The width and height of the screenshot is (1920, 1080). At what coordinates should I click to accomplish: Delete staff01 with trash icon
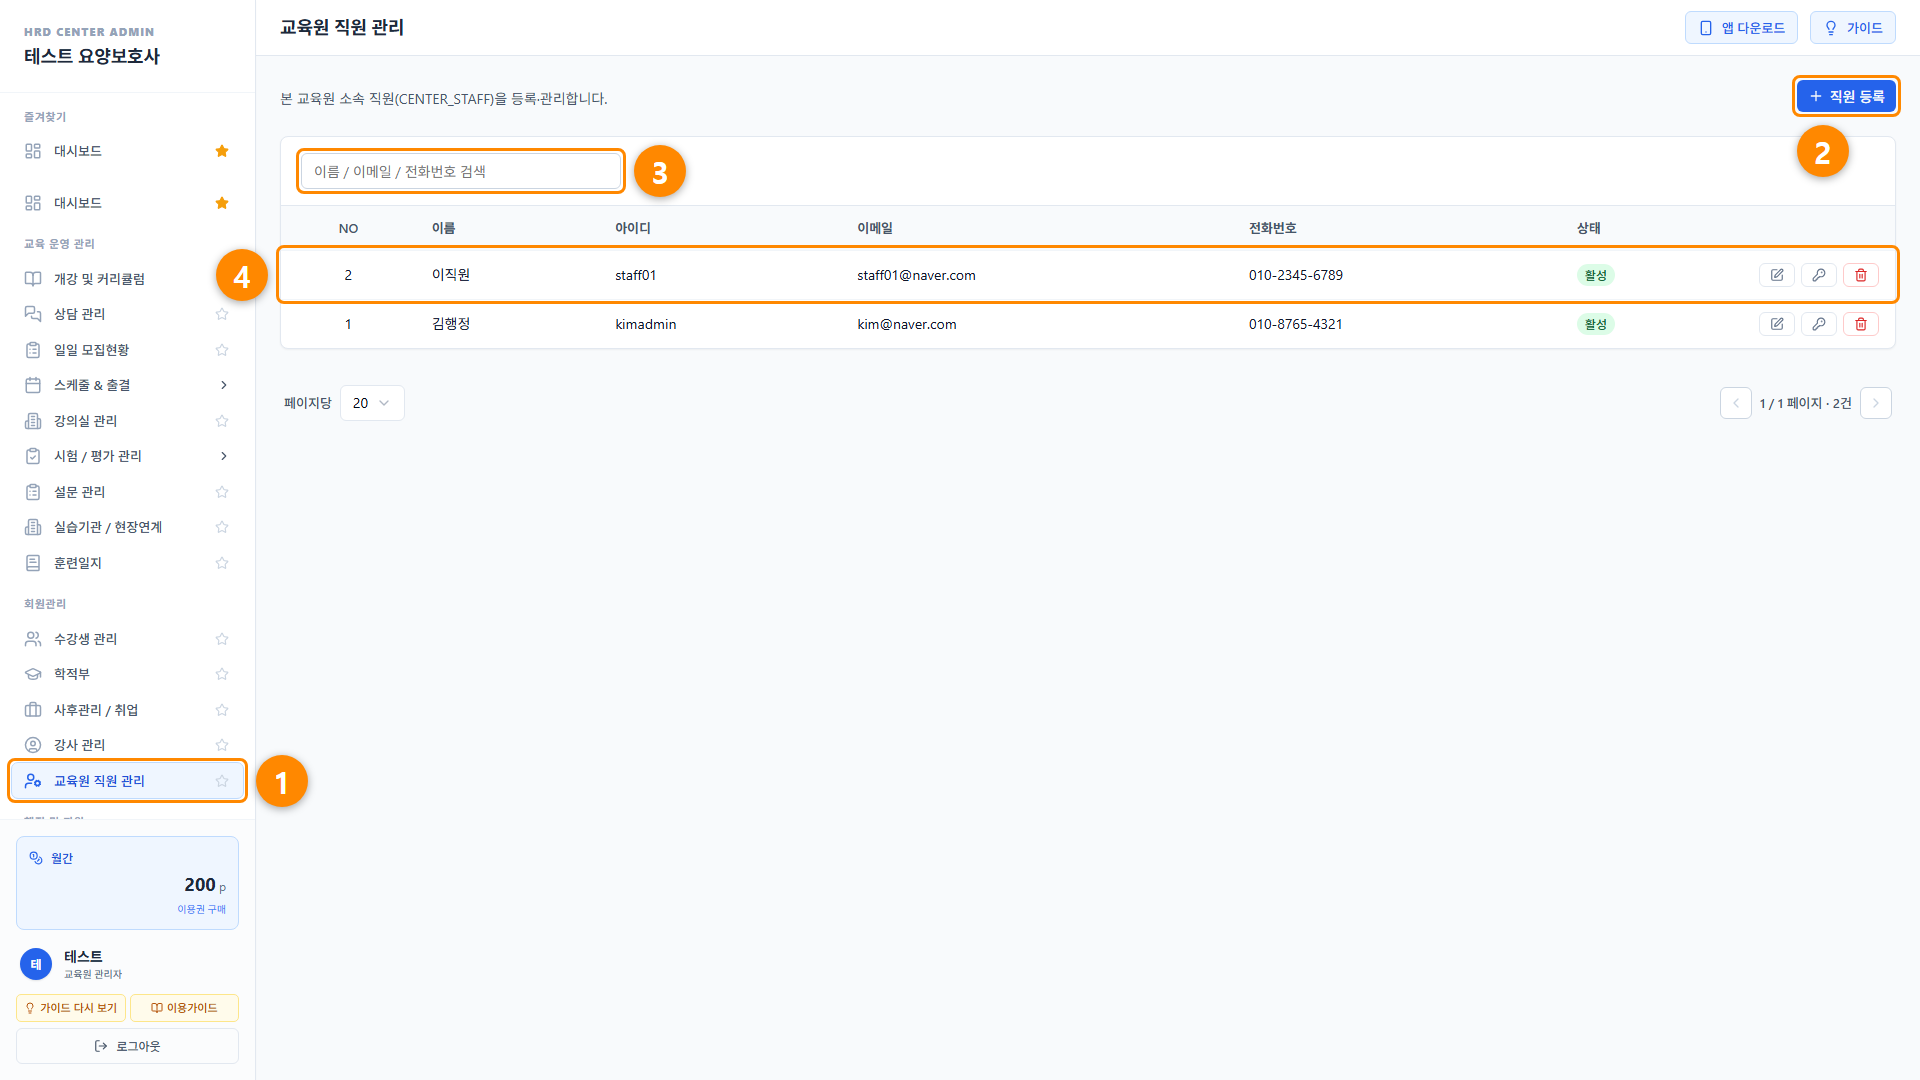coord(1861,275)
